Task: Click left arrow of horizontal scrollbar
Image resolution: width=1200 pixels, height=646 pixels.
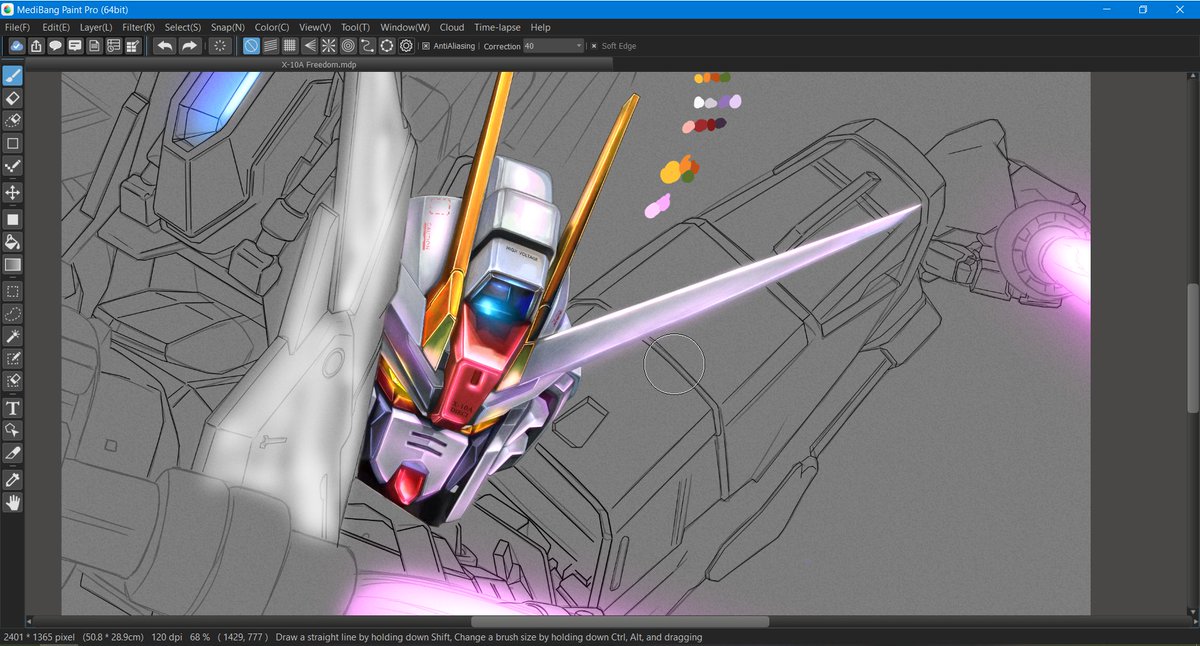Action: tap(31, 622)
